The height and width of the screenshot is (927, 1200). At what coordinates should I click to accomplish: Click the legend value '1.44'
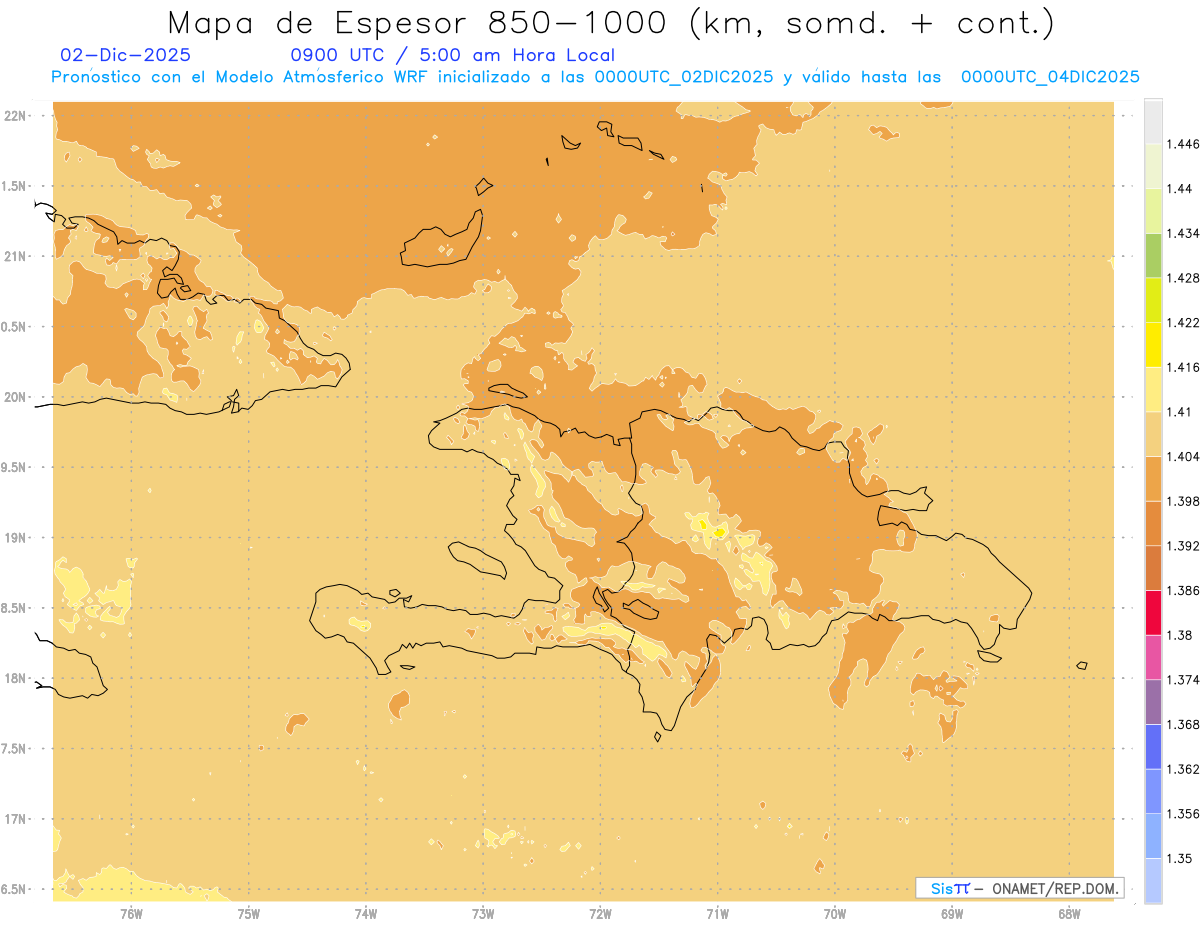click(1180, 189)
